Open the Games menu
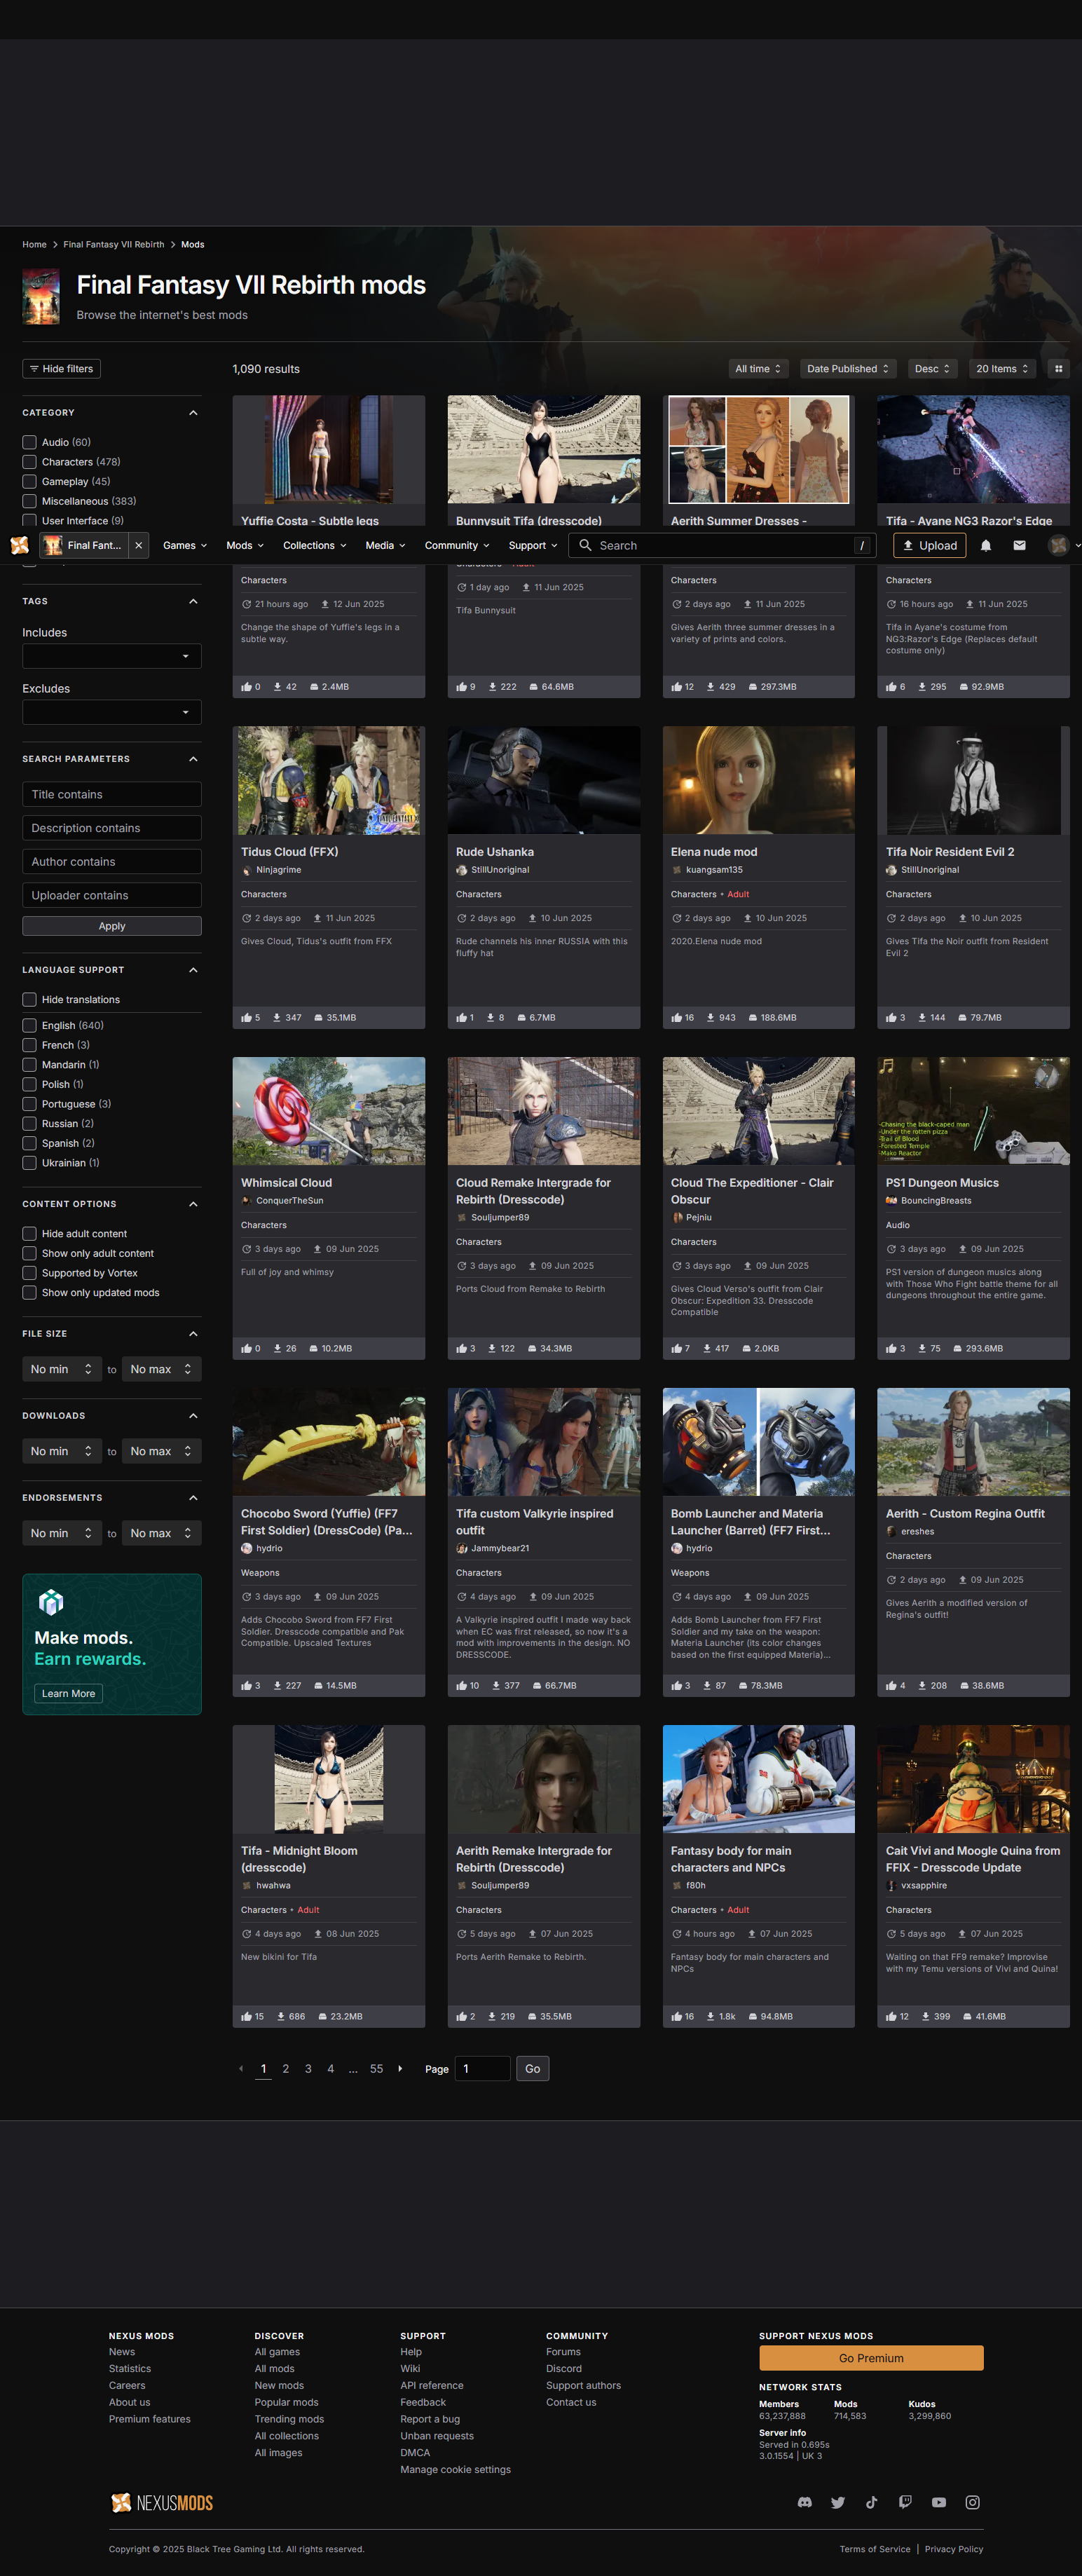 [185, 545]
